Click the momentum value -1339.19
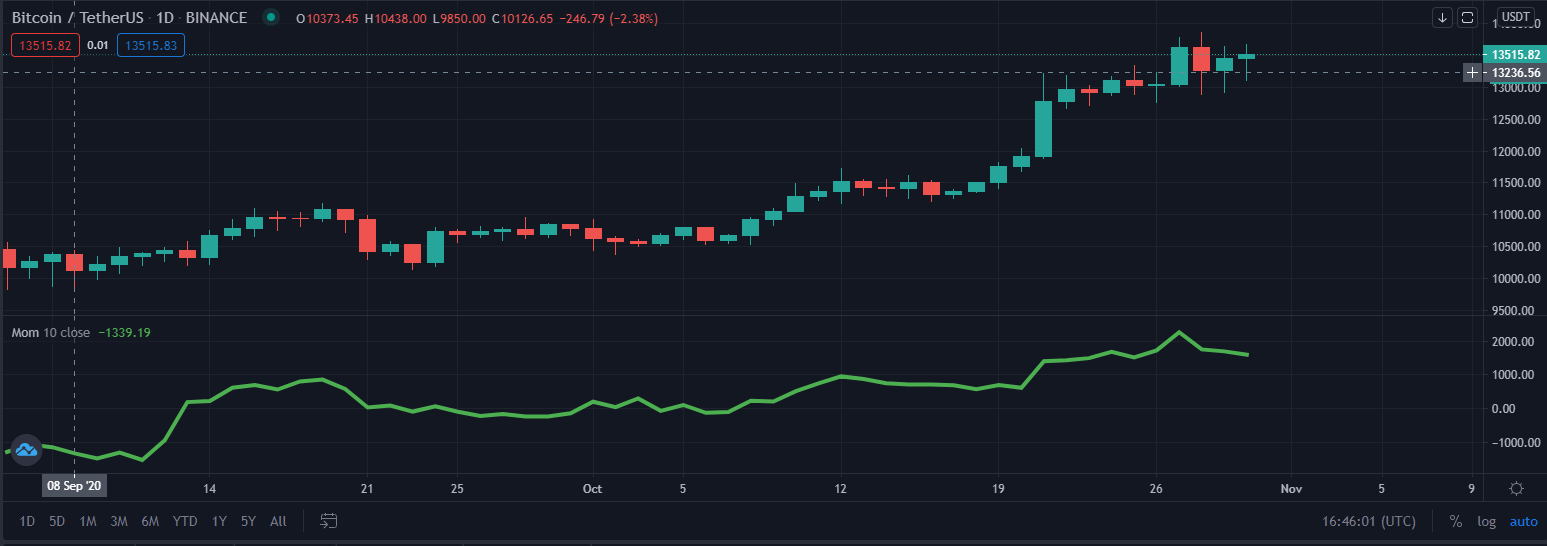Screen dimensions: 1547x546 pyautogui.click(x=125, y=332)
